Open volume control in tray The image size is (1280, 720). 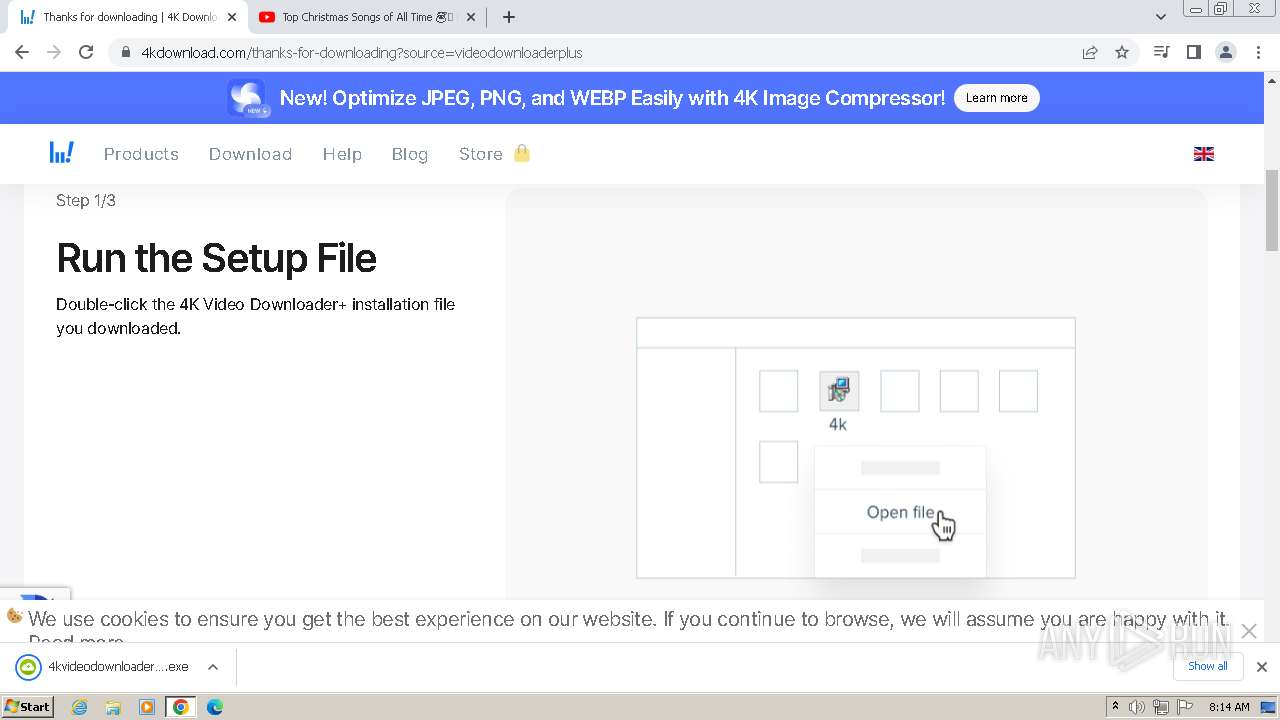(x=1137, y=707)
